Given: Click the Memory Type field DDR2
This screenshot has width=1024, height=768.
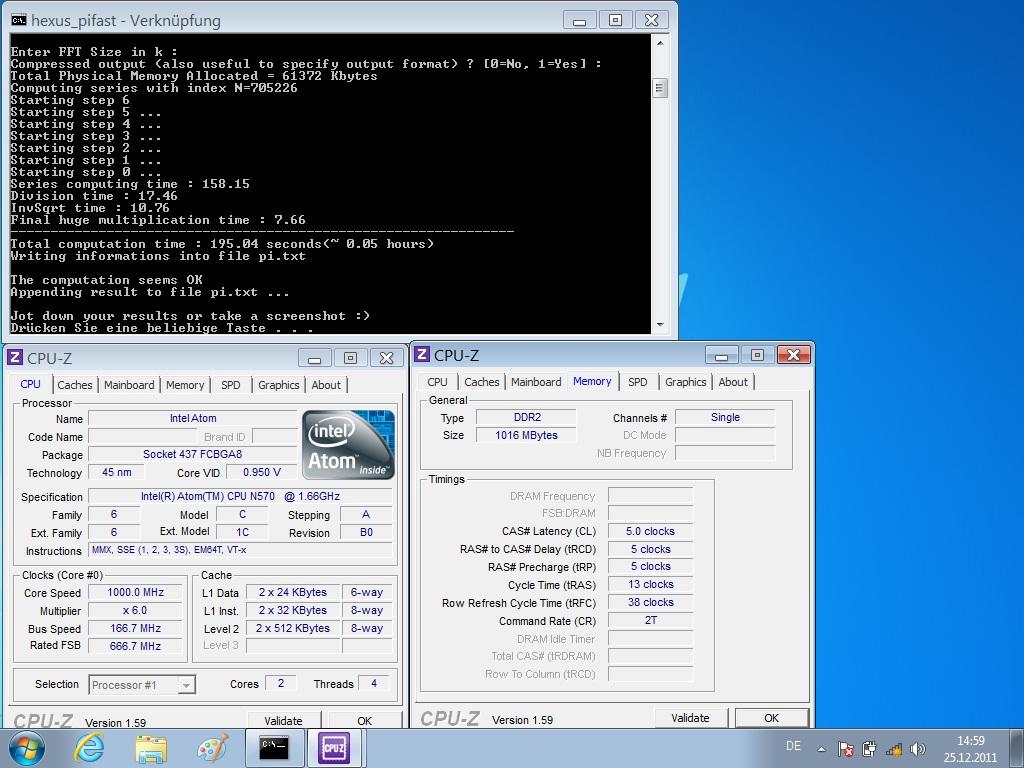Looking at the screenshot, I should (526, 417).
